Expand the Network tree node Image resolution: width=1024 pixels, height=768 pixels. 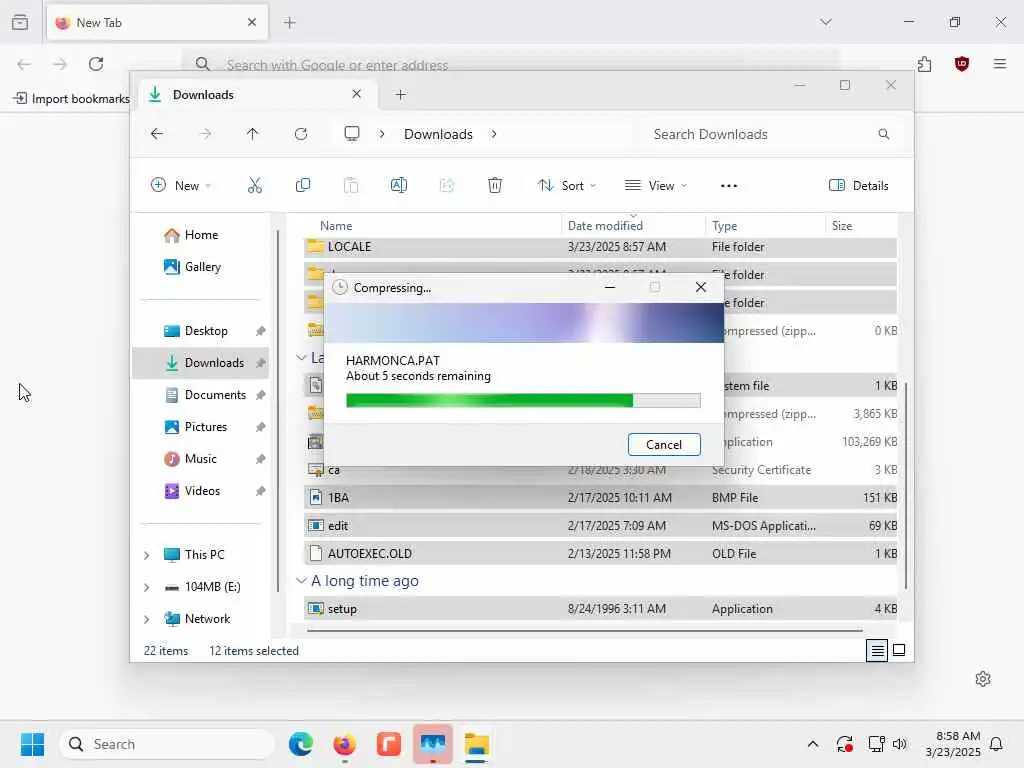pos(146,619)
